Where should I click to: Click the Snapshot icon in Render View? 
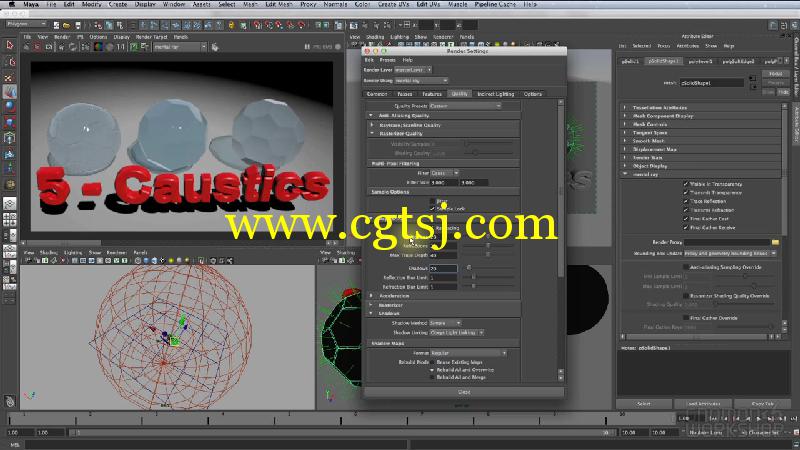[x=48, y=47]
